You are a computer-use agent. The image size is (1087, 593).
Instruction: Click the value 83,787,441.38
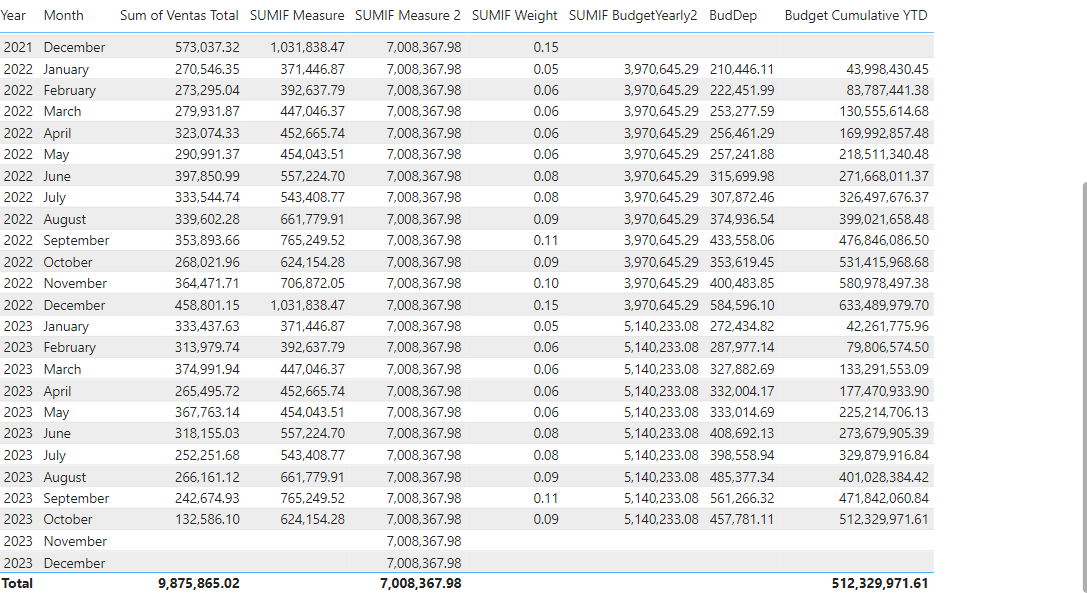click(x=887, y=90)
